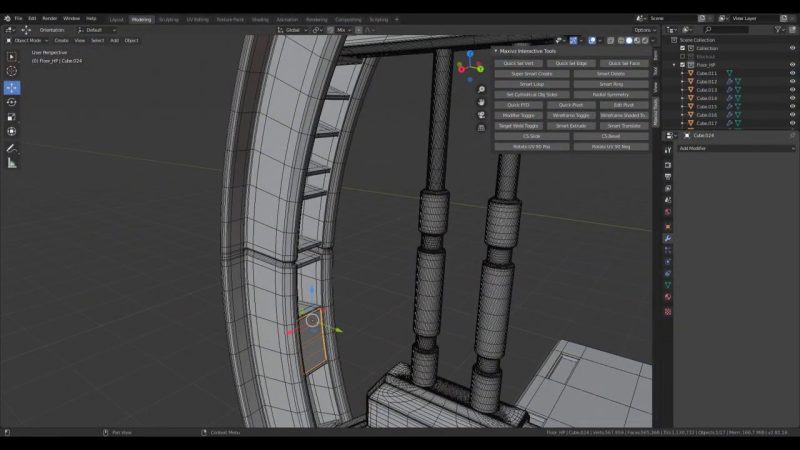
Task: Toggle the camera view icon
Action: point(481,115)
